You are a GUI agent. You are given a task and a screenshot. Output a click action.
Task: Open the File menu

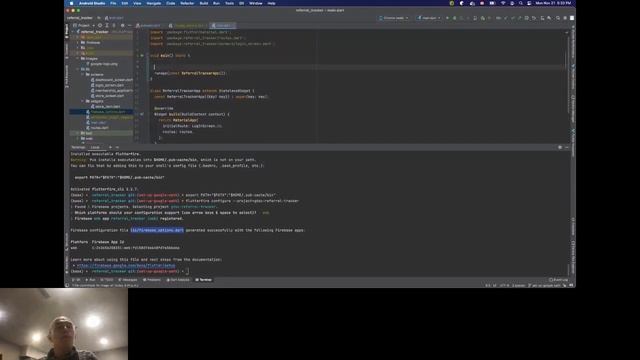click(x=113, y=3)
